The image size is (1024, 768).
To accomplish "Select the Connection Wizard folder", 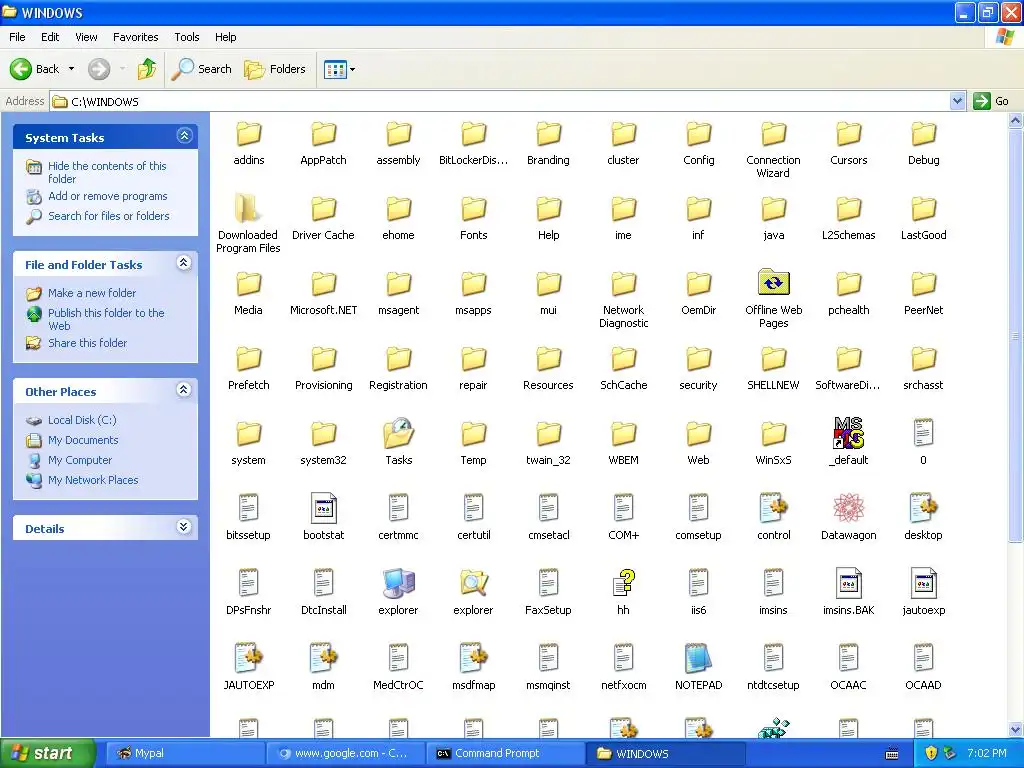I will (774, 134).
